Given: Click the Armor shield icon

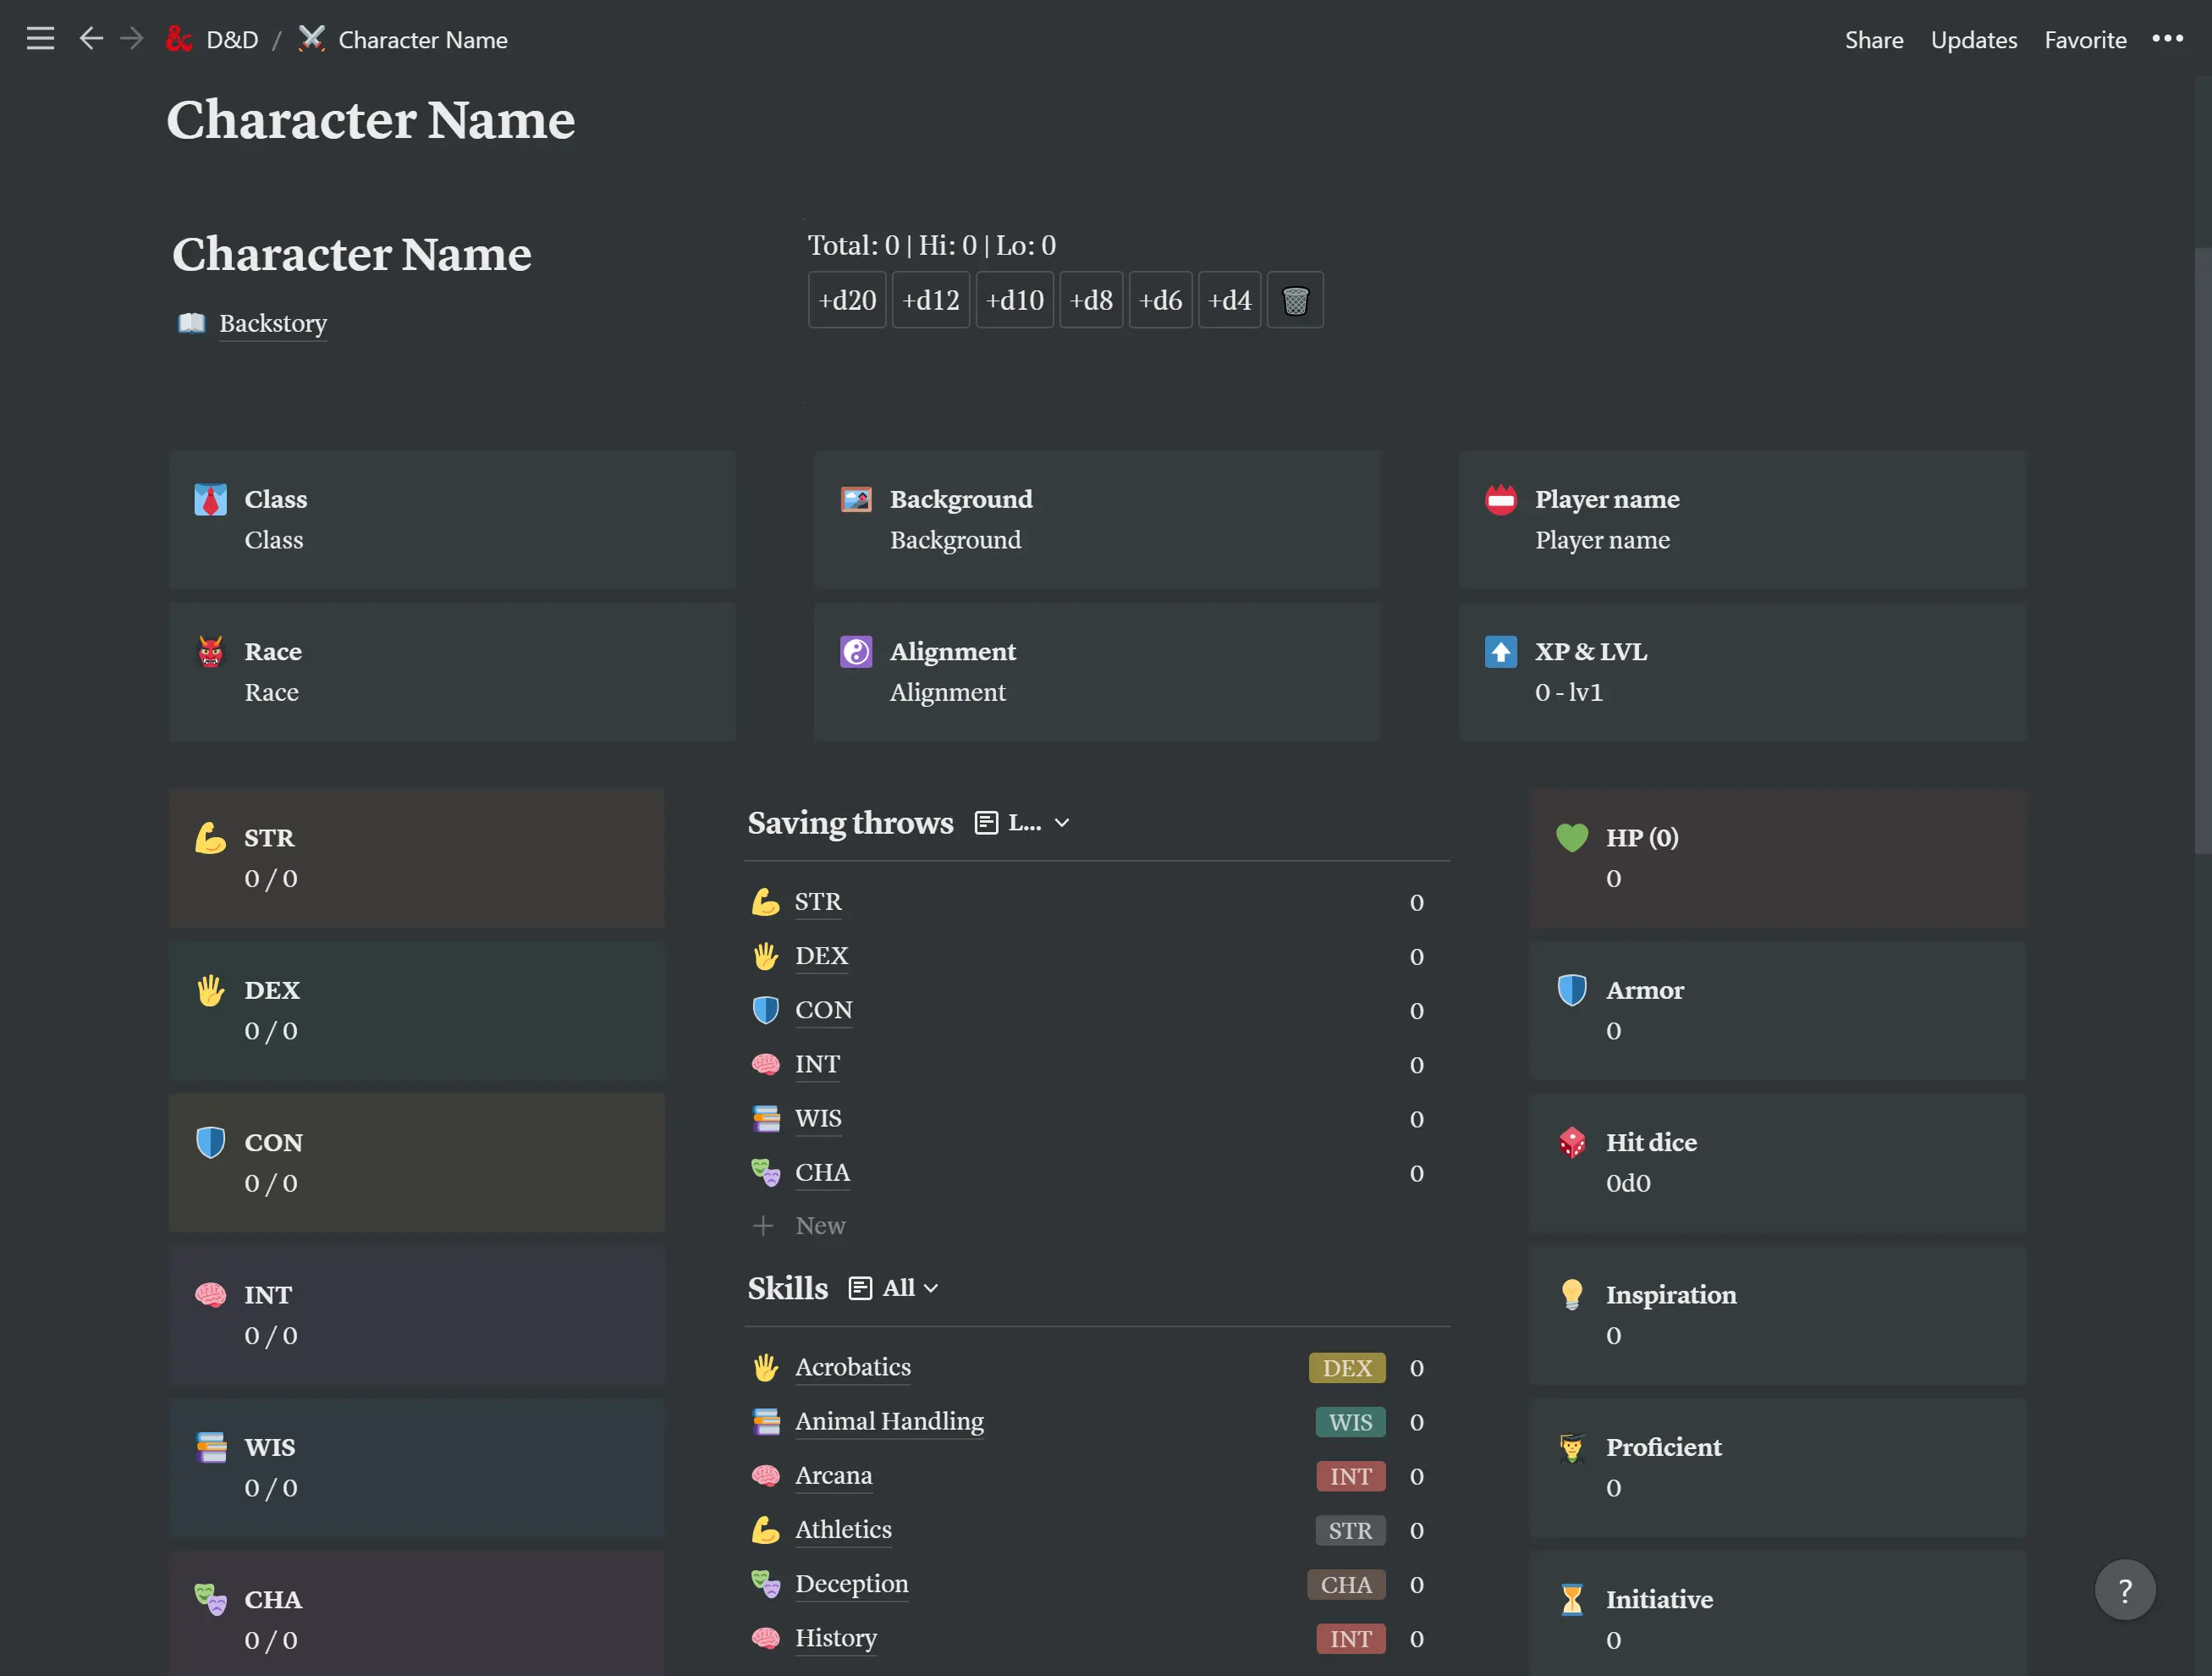Looking at the screenshot, I should click(1571, 990).
